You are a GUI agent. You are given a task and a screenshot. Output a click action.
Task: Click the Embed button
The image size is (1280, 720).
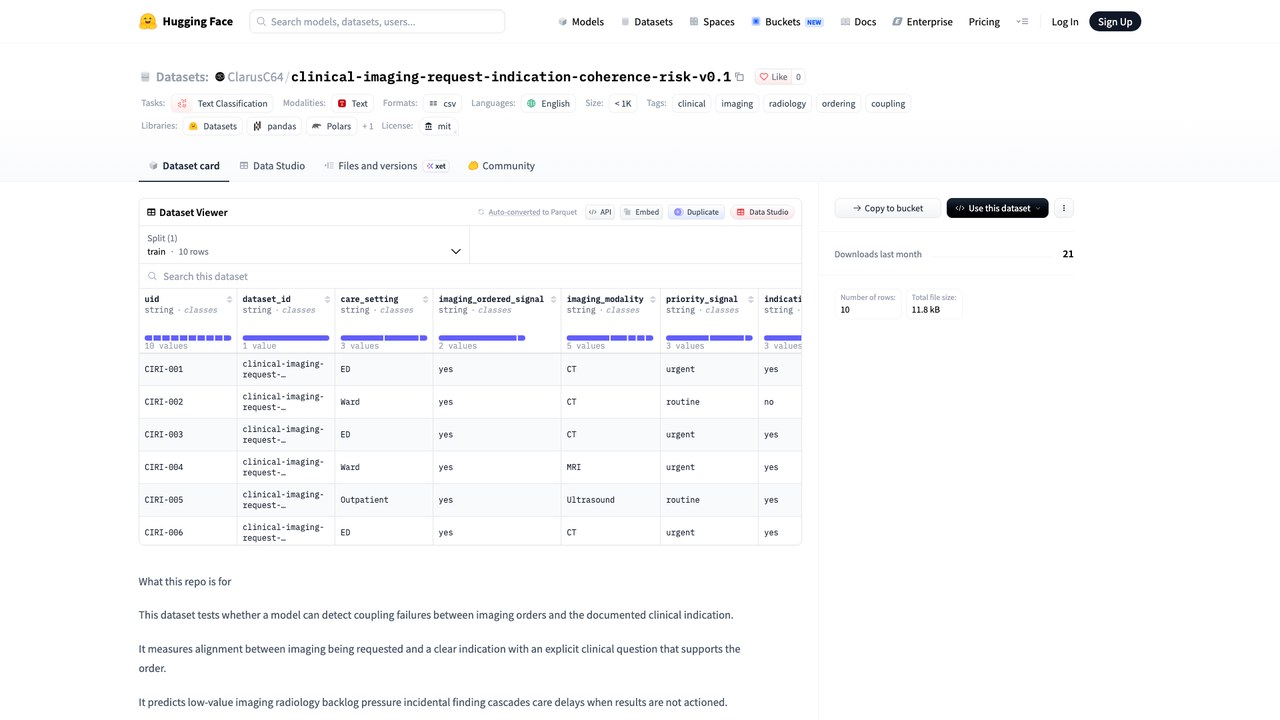click(641, 212)
